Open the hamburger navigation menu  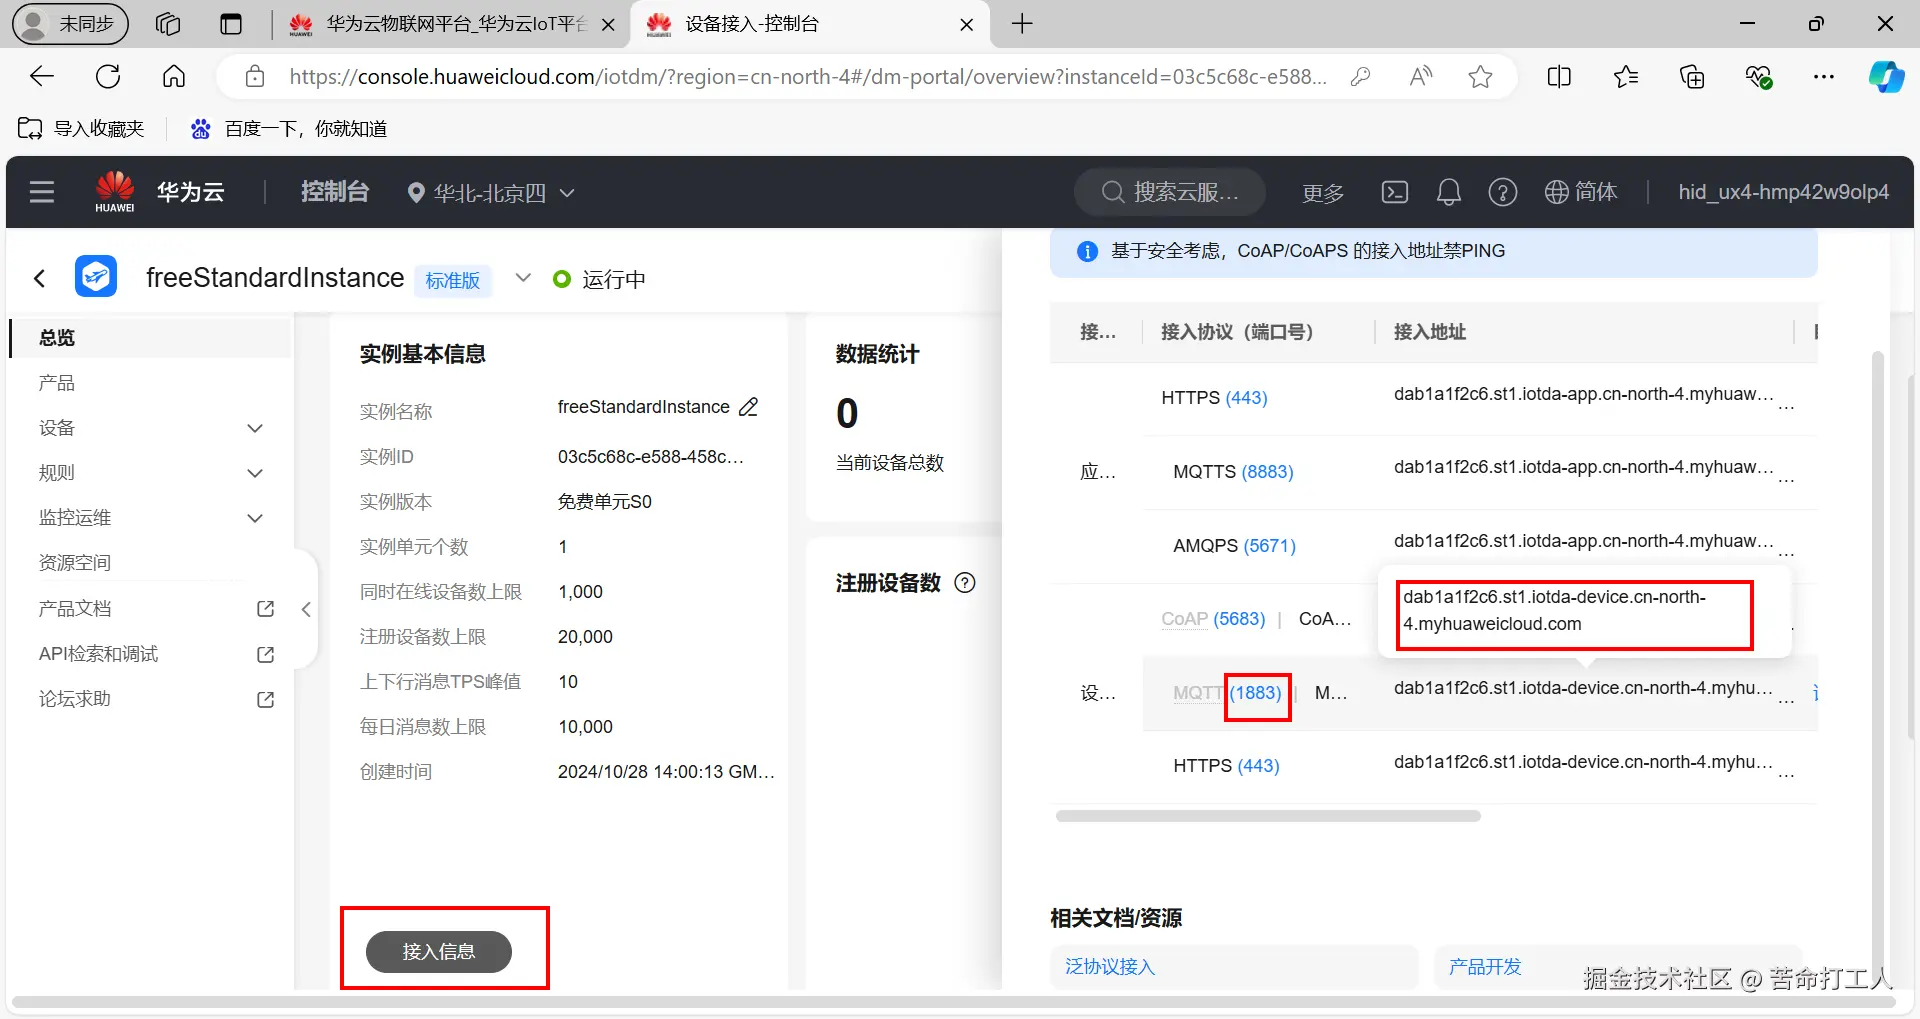click(x=41, y=192)
